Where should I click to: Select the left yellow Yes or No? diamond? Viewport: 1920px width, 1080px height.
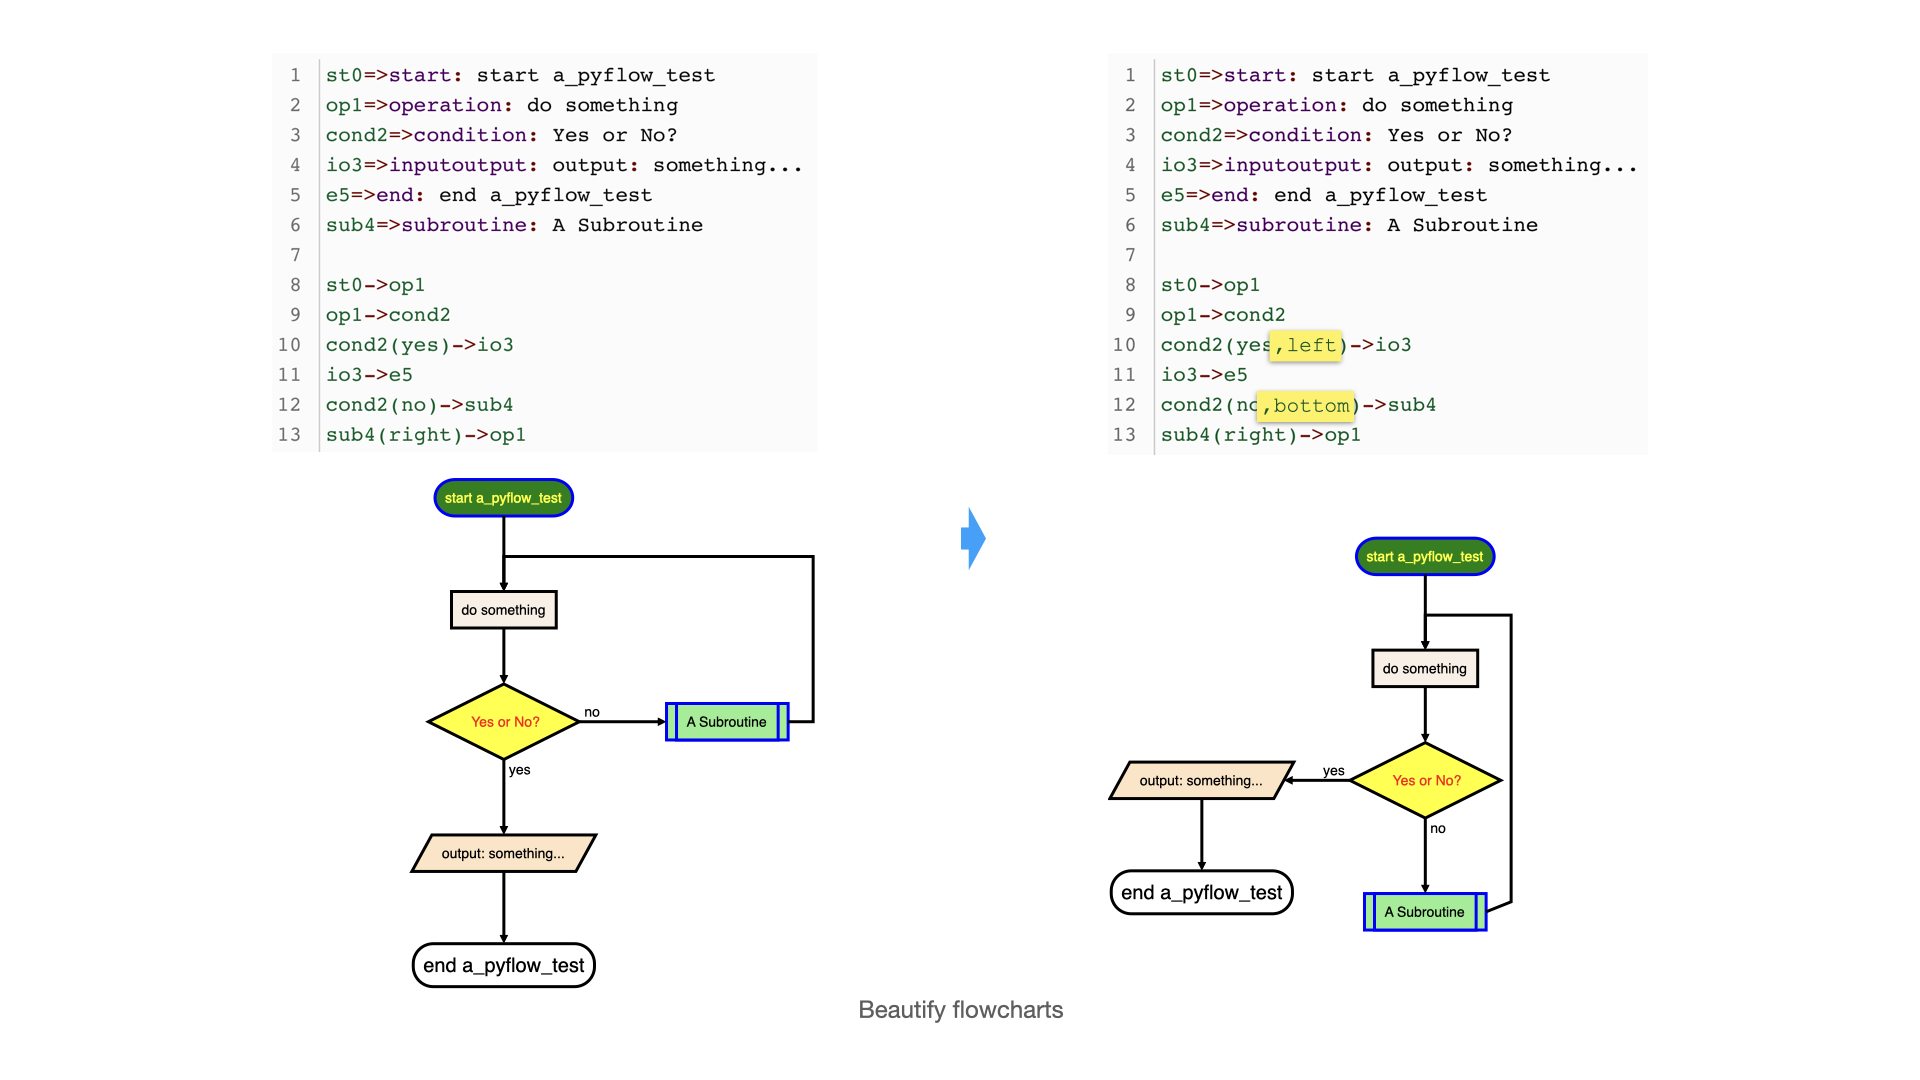(504, 721)
